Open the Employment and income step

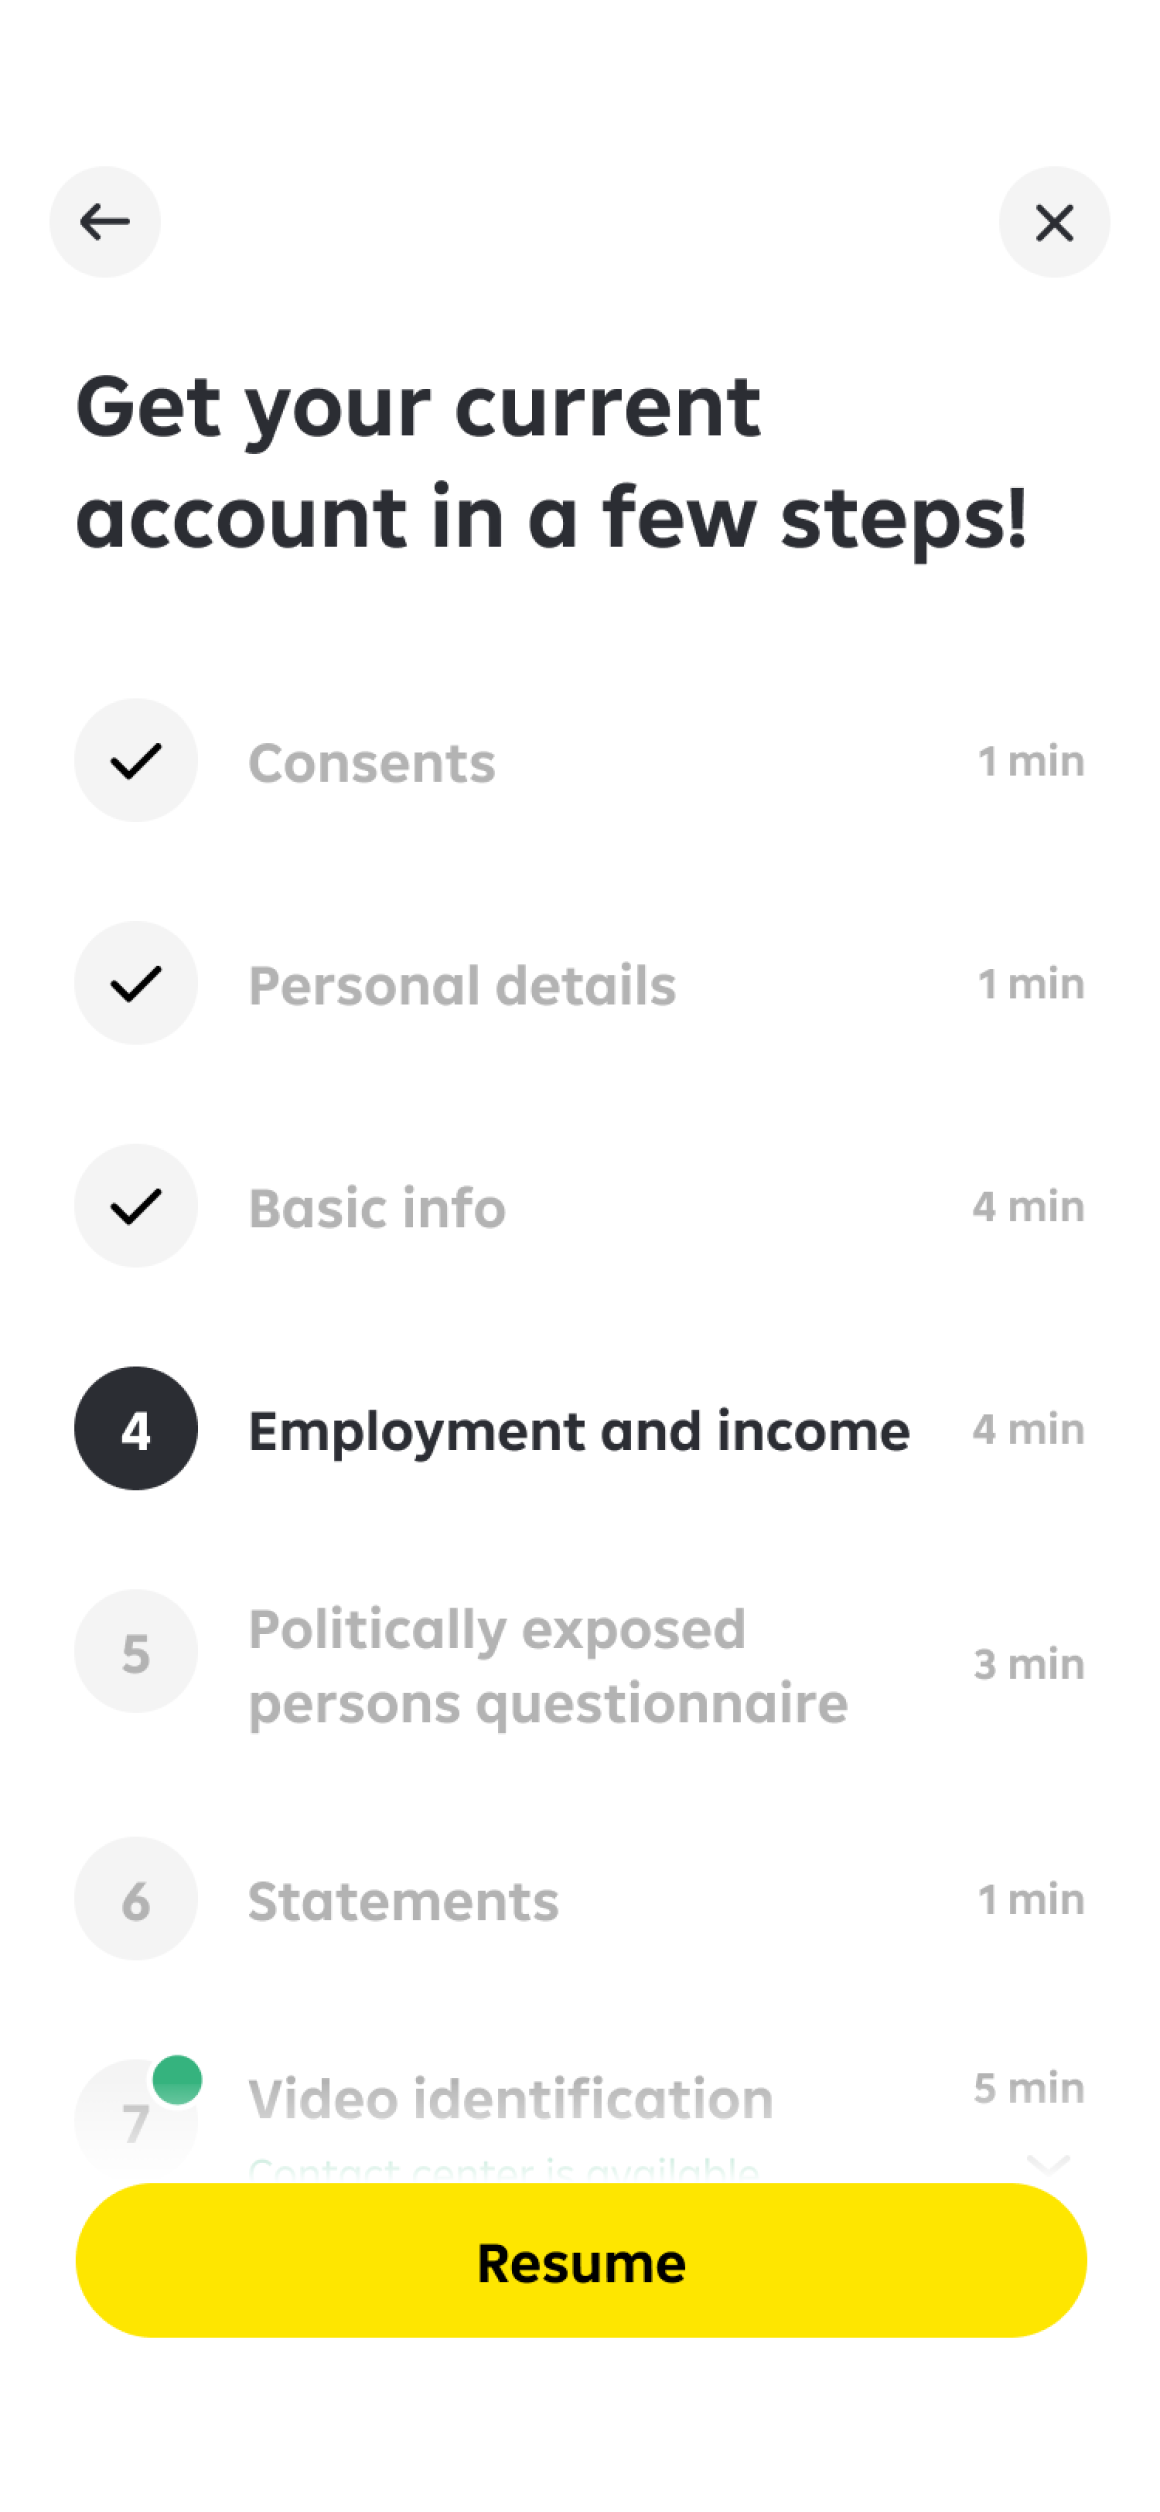tap(579, 1431)
